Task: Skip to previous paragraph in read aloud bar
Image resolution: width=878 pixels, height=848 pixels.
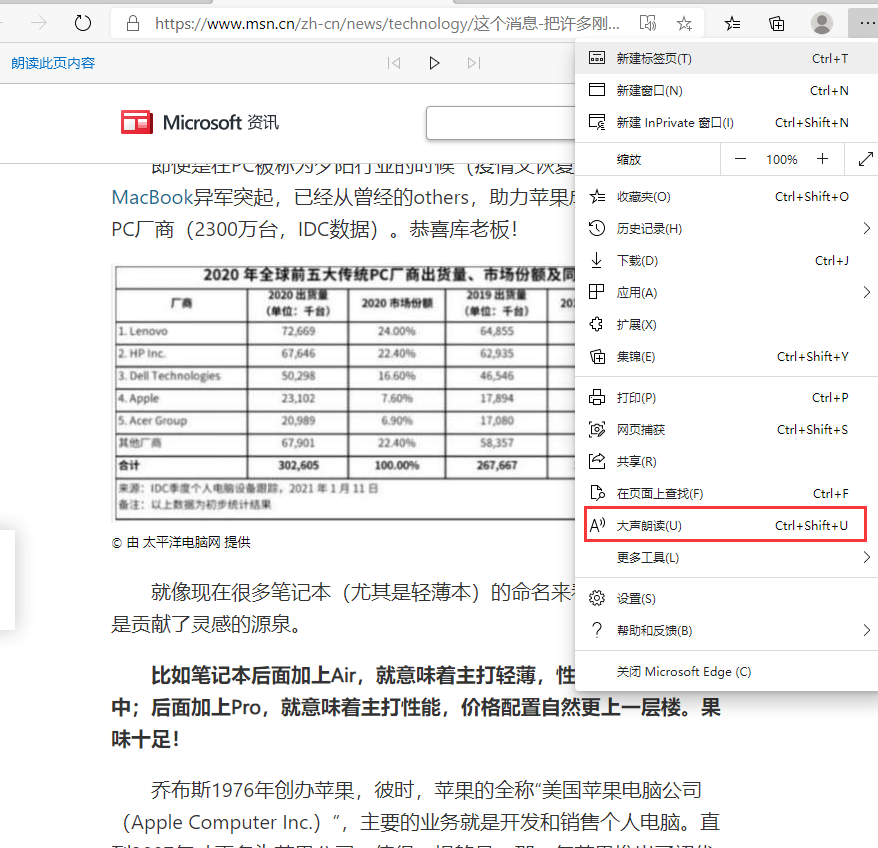Action: pos(394,62)
